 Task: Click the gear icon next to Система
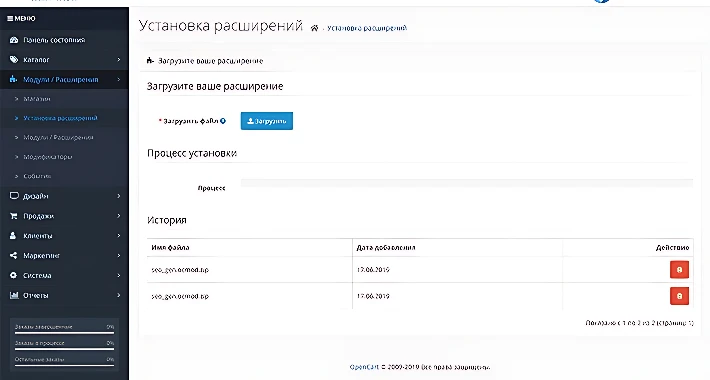click(14, 275)
